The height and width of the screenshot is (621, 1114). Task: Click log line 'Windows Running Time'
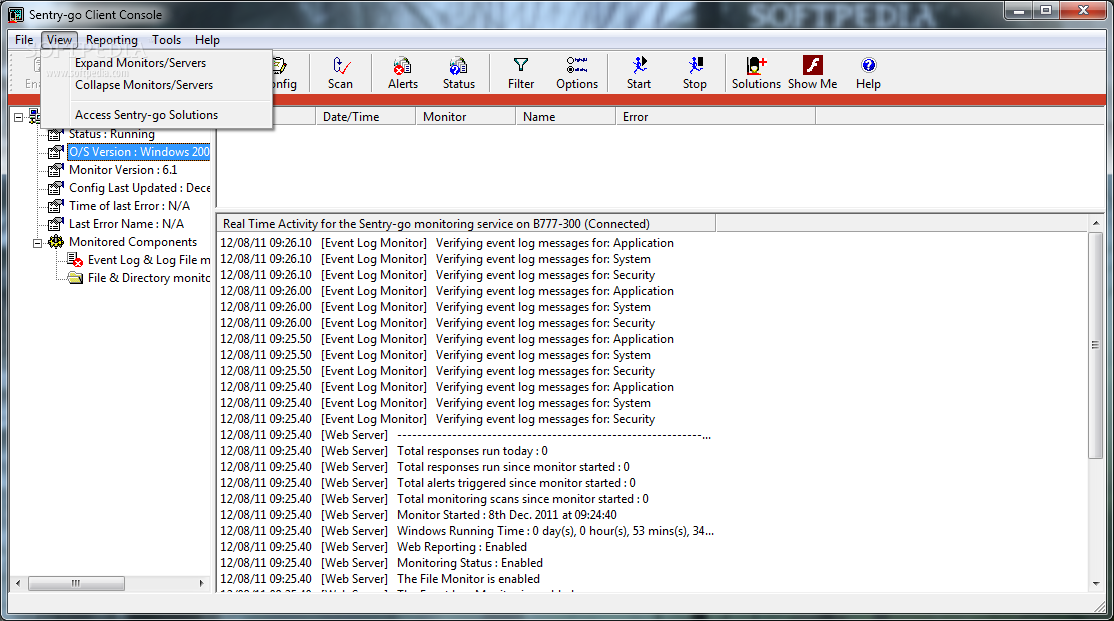(x=555, y=531)
